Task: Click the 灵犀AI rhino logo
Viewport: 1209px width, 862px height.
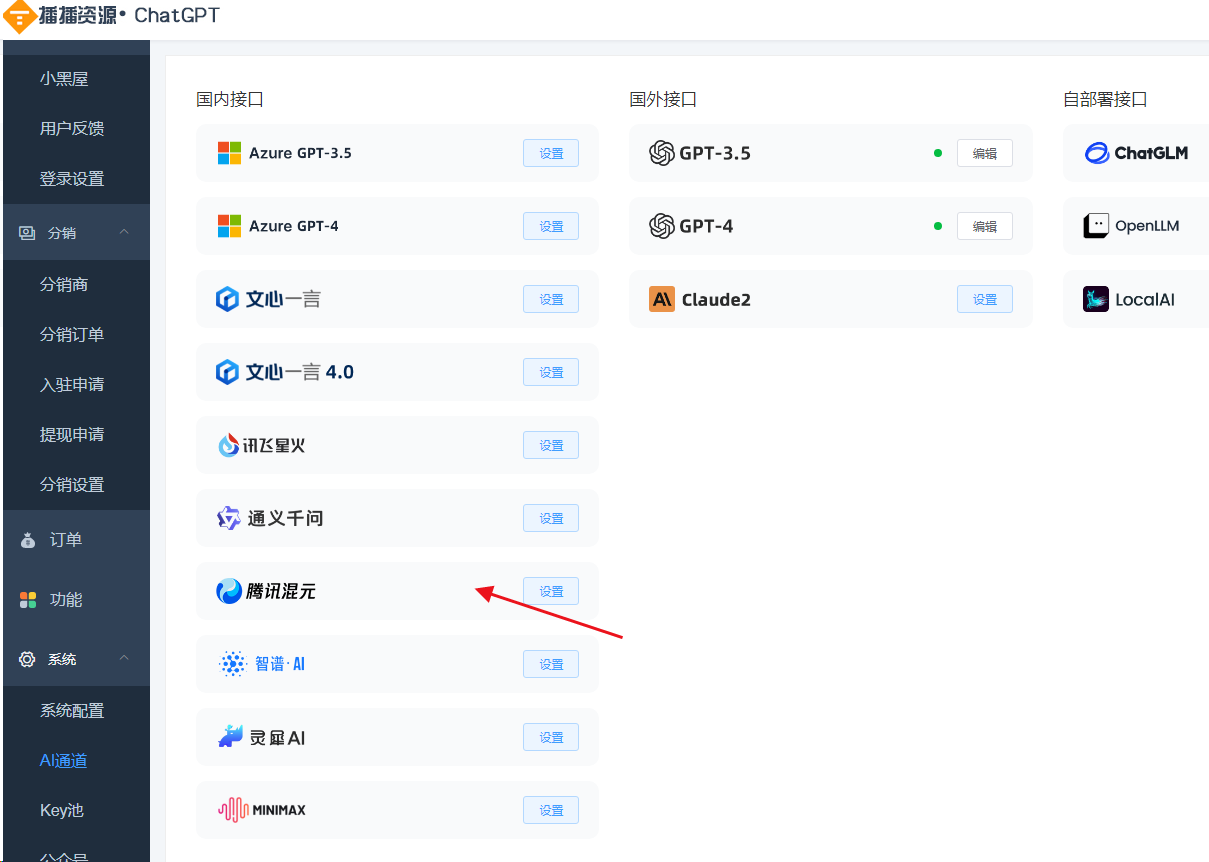Action: [x=231, y=737]
